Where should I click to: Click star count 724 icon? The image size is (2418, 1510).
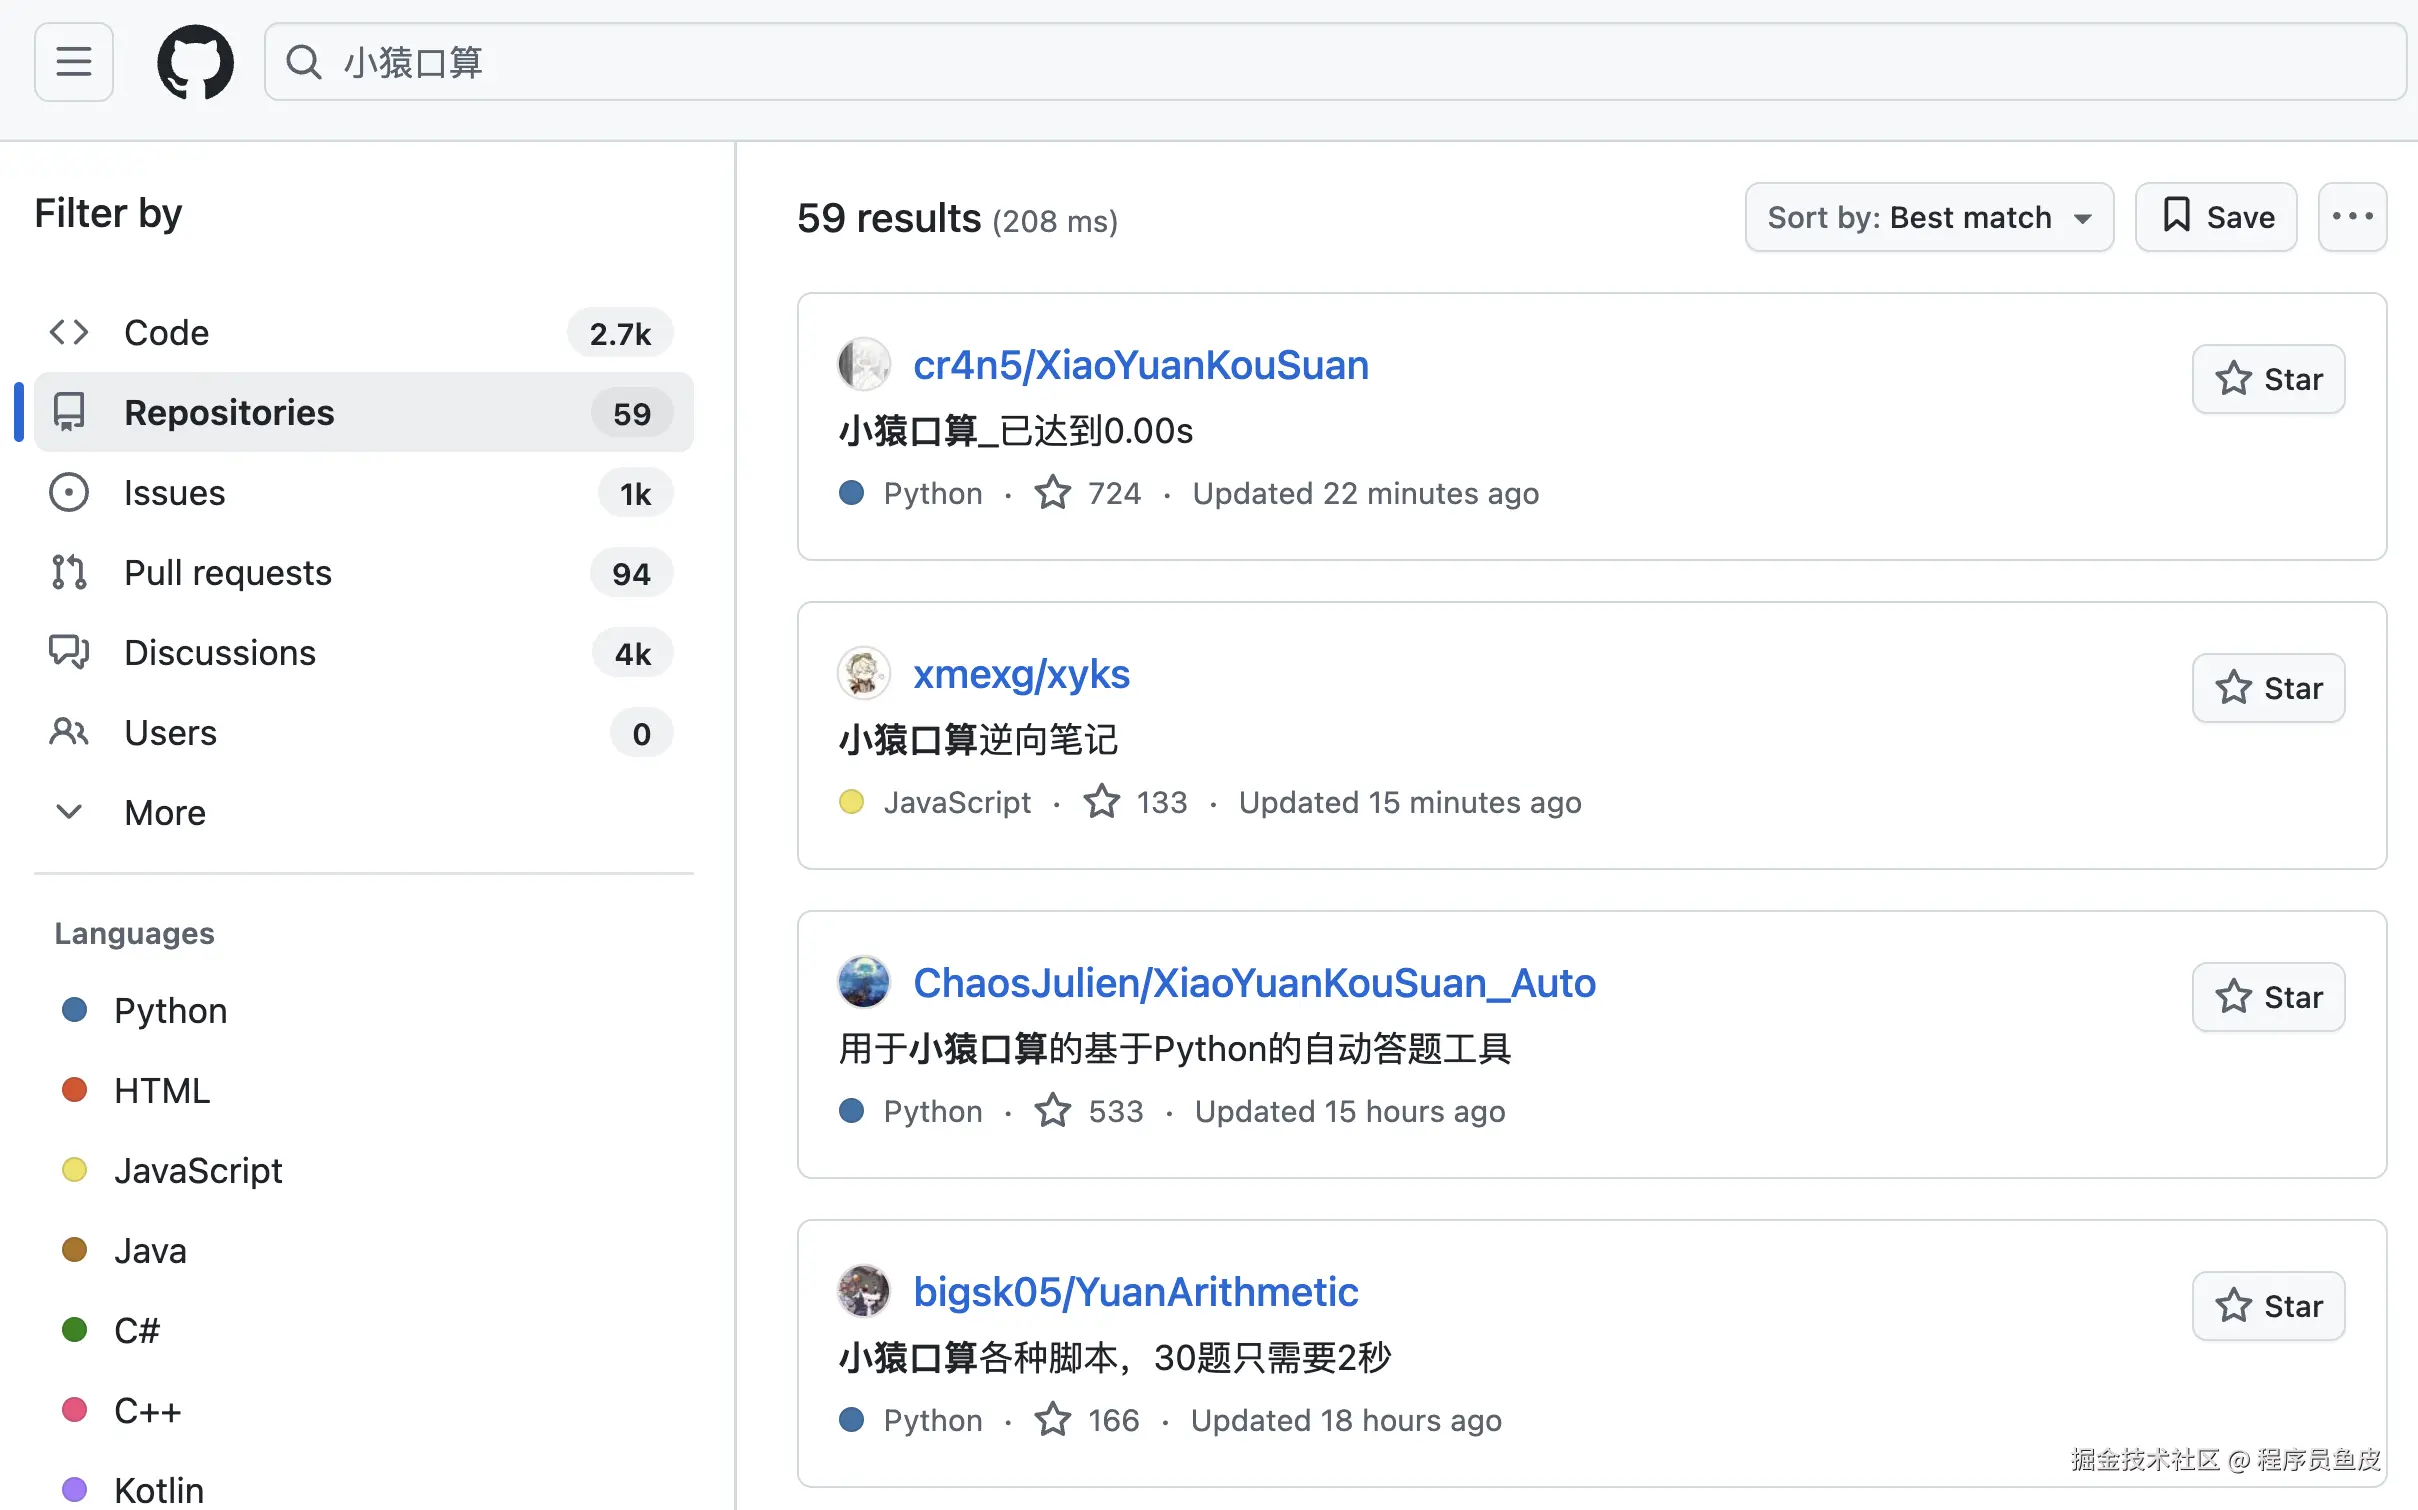[x=1053, y=493]
